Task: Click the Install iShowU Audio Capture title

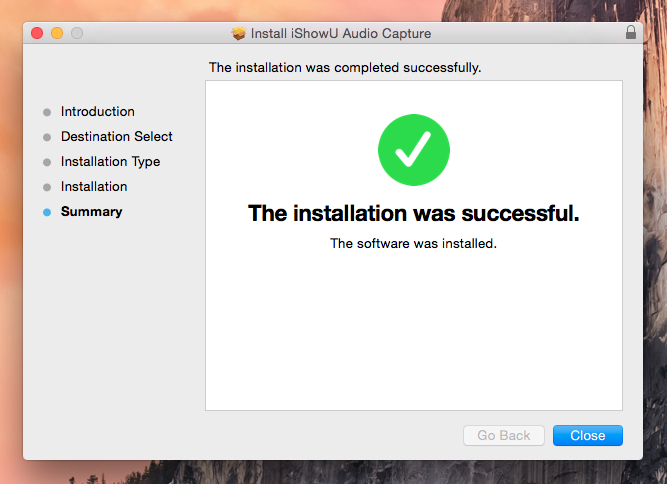Action: pos(342,34)
